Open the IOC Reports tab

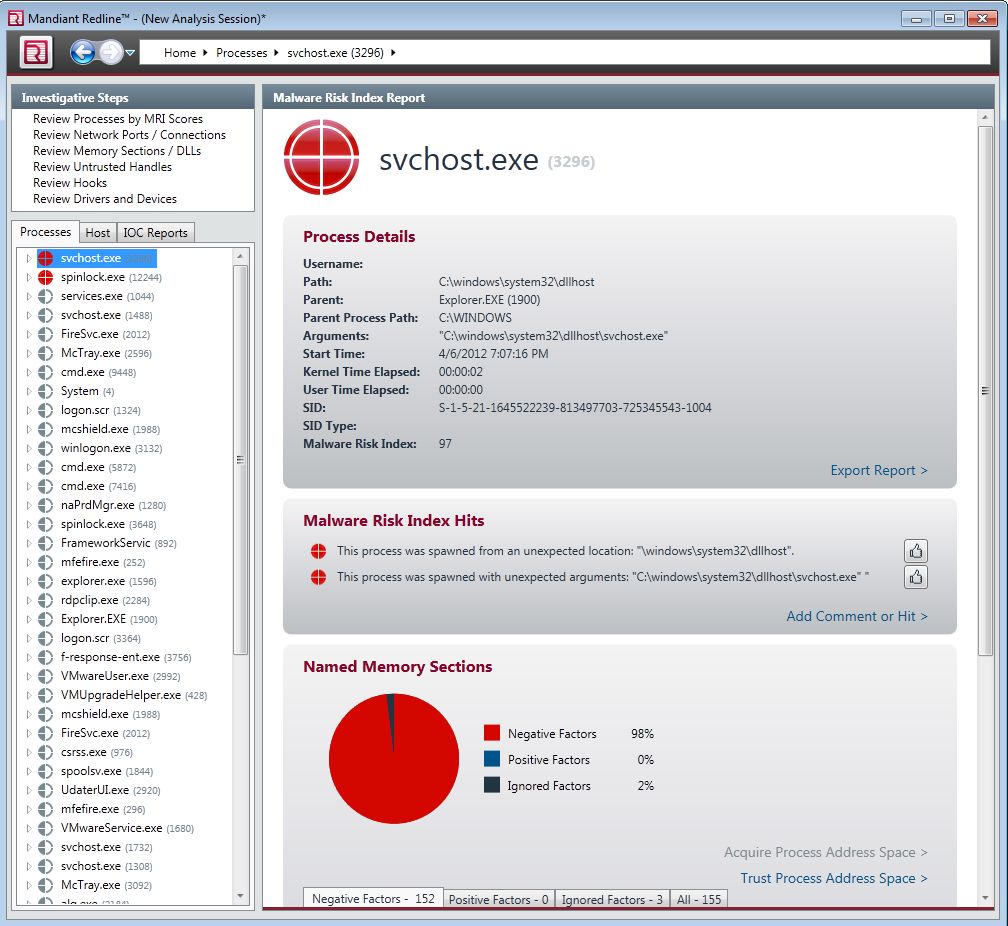point(156,233)
